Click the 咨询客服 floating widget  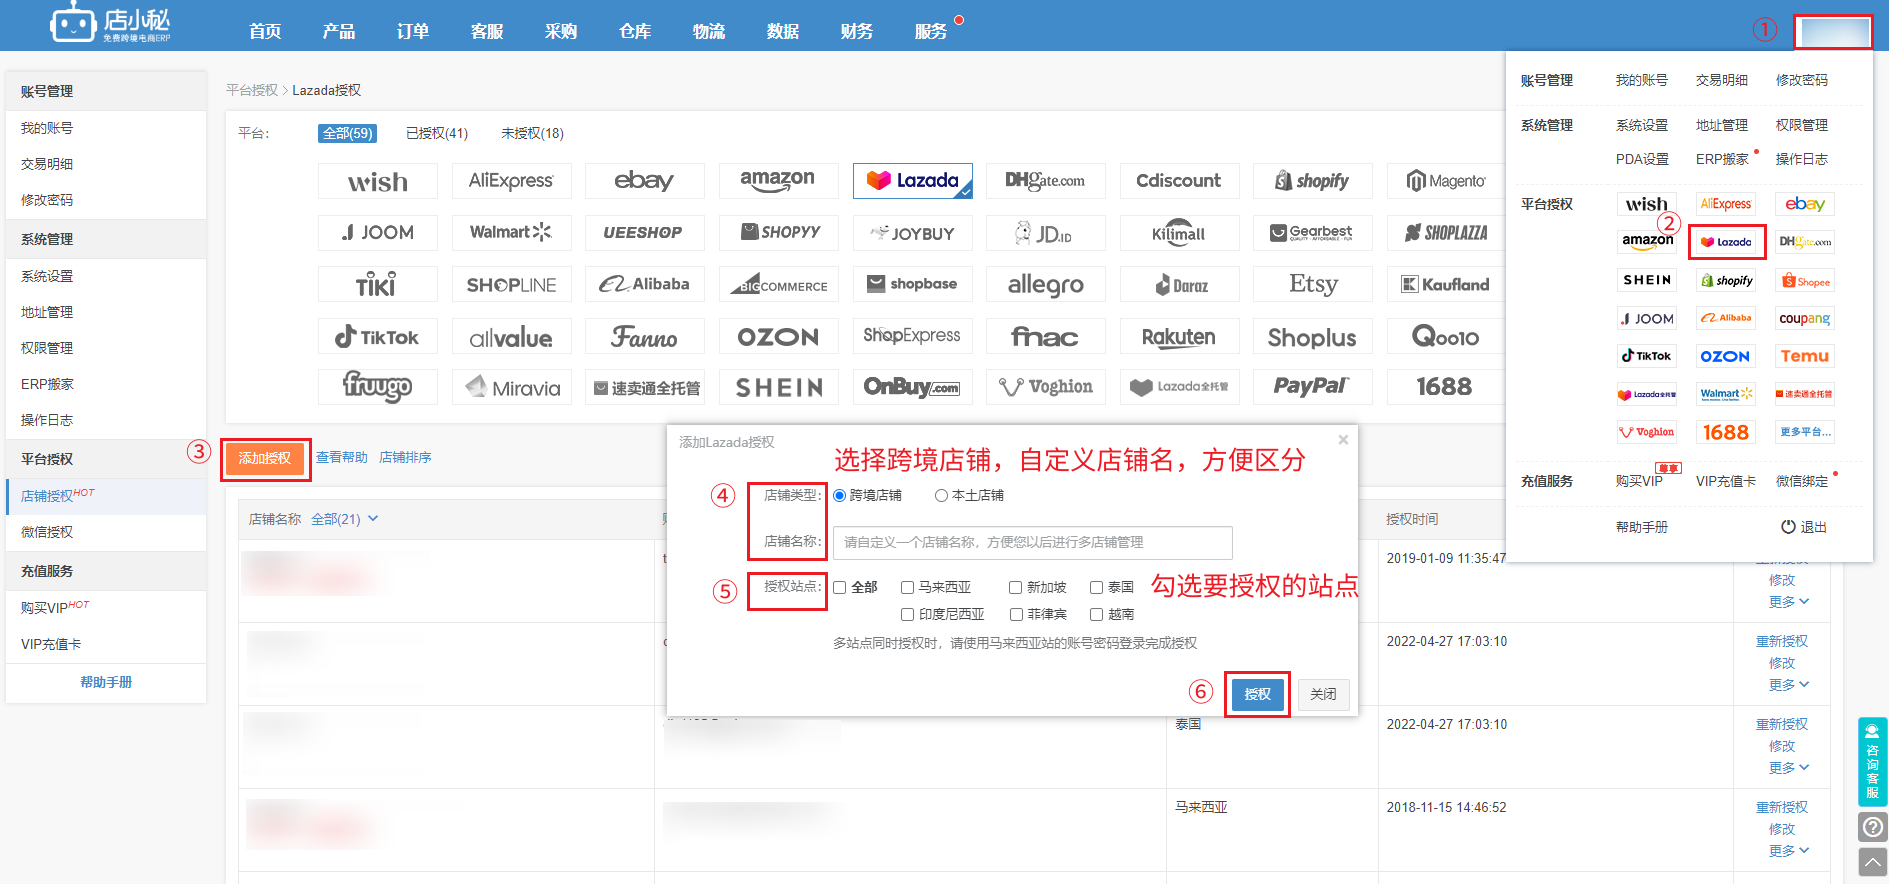[x=1872, y=761]
